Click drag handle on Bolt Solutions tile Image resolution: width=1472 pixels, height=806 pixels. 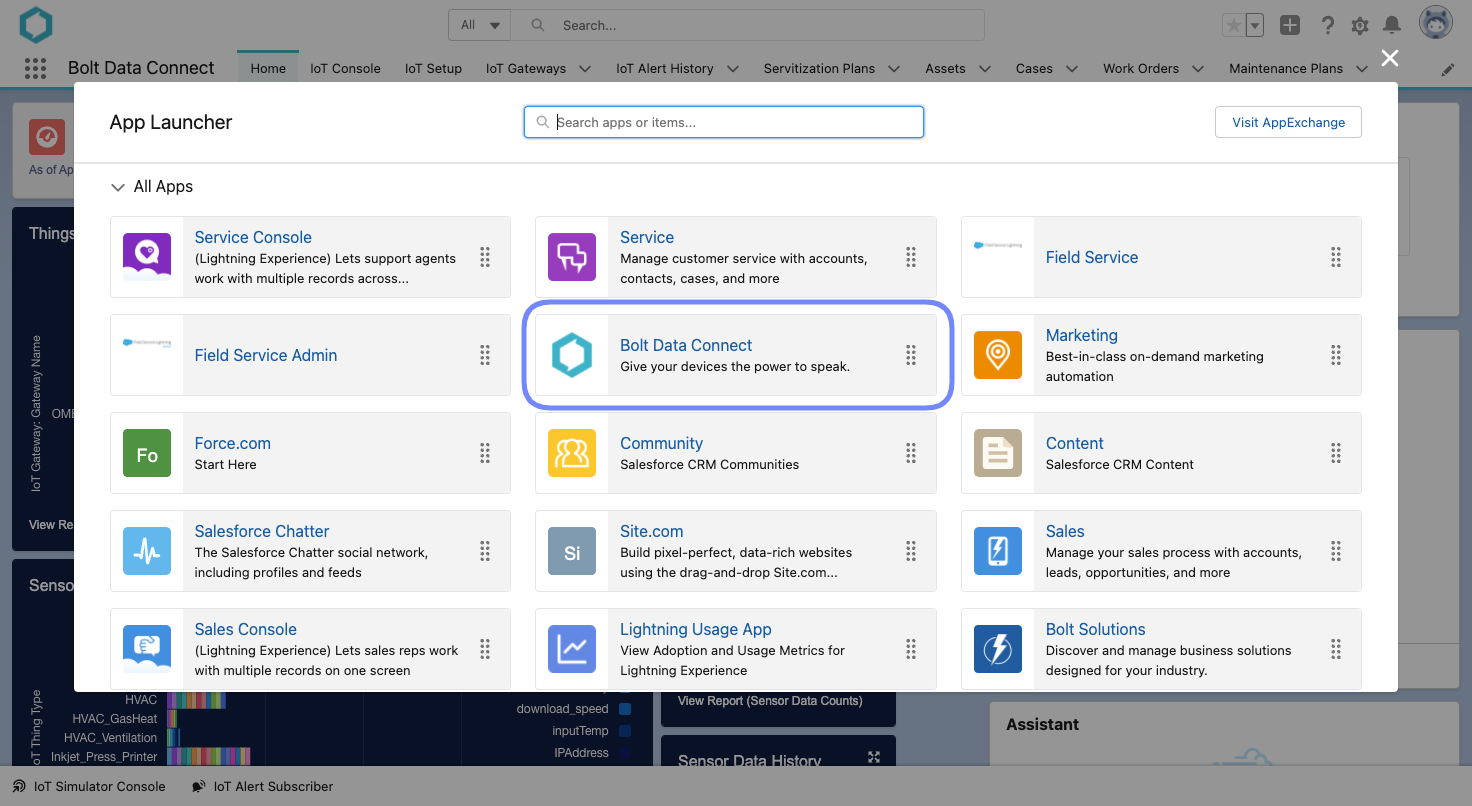(1336, 649)
